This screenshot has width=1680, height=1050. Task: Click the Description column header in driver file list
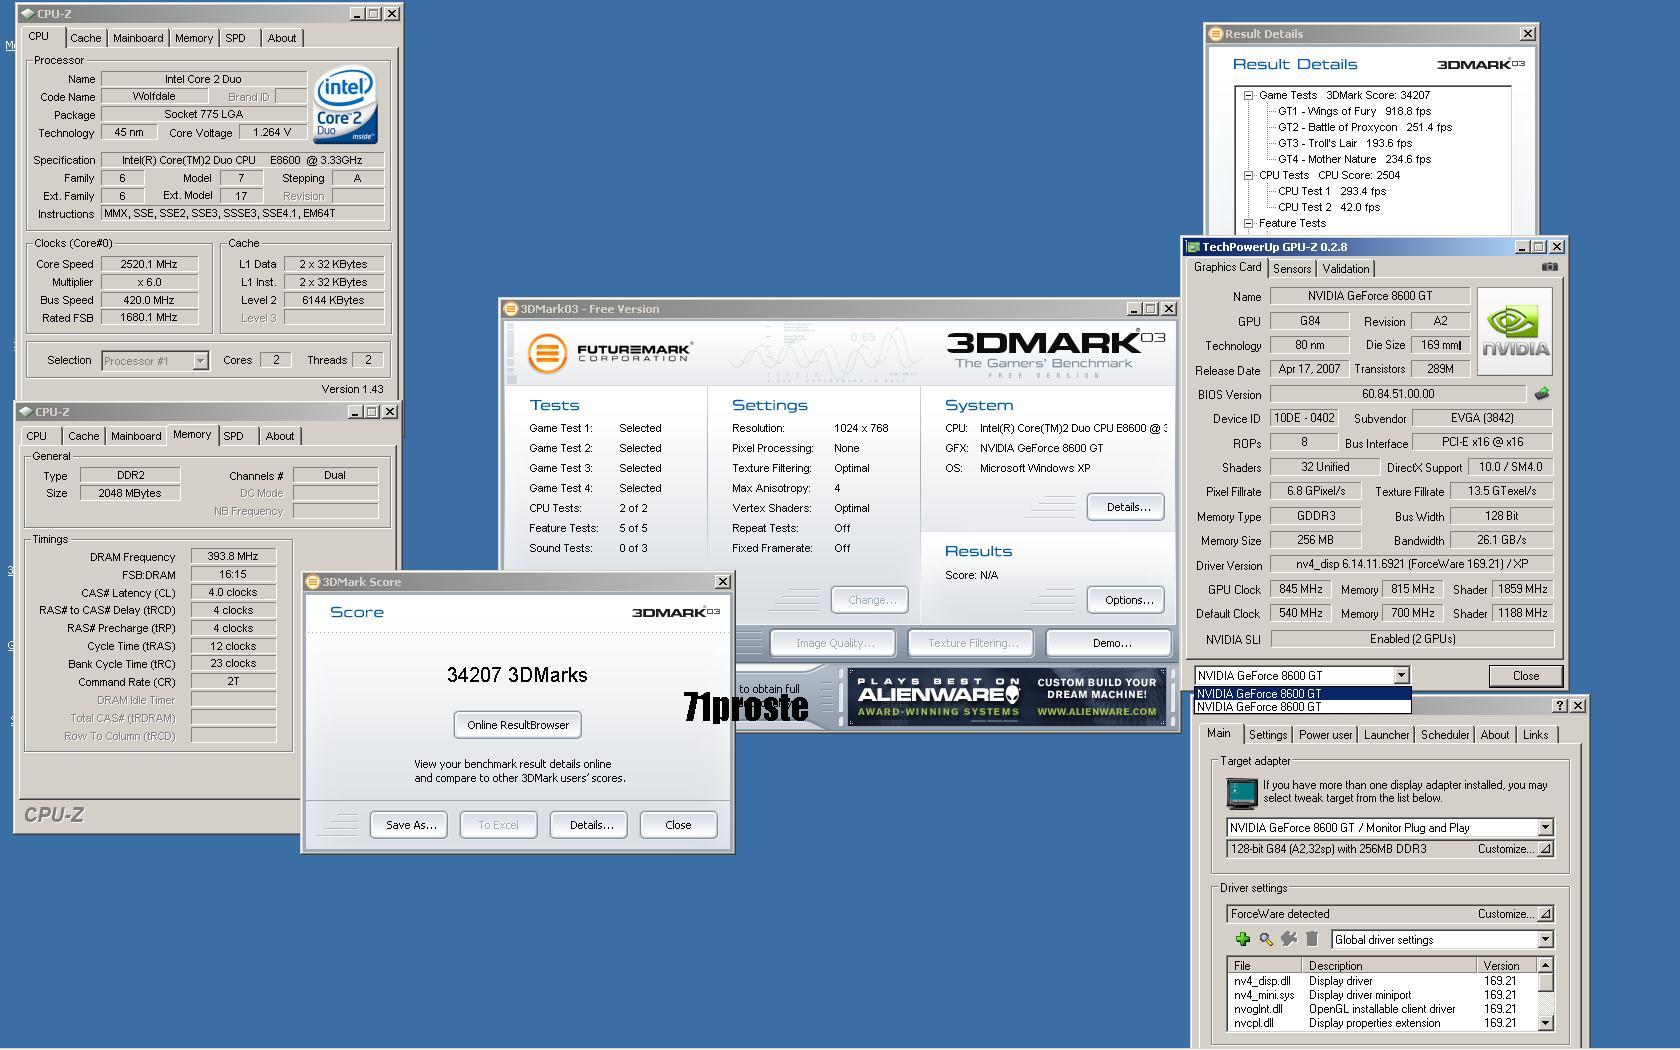click(x=1389, y=966)
